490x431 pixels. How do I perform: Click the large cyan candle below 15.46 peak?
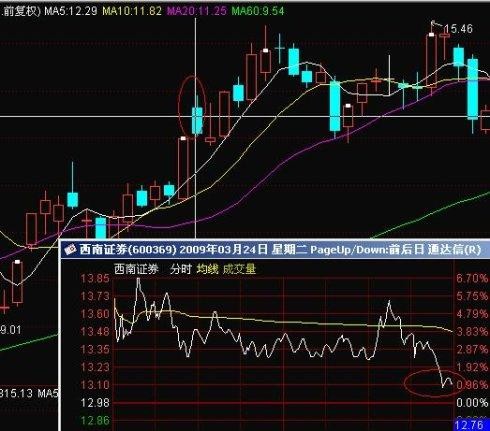point(473,89)
